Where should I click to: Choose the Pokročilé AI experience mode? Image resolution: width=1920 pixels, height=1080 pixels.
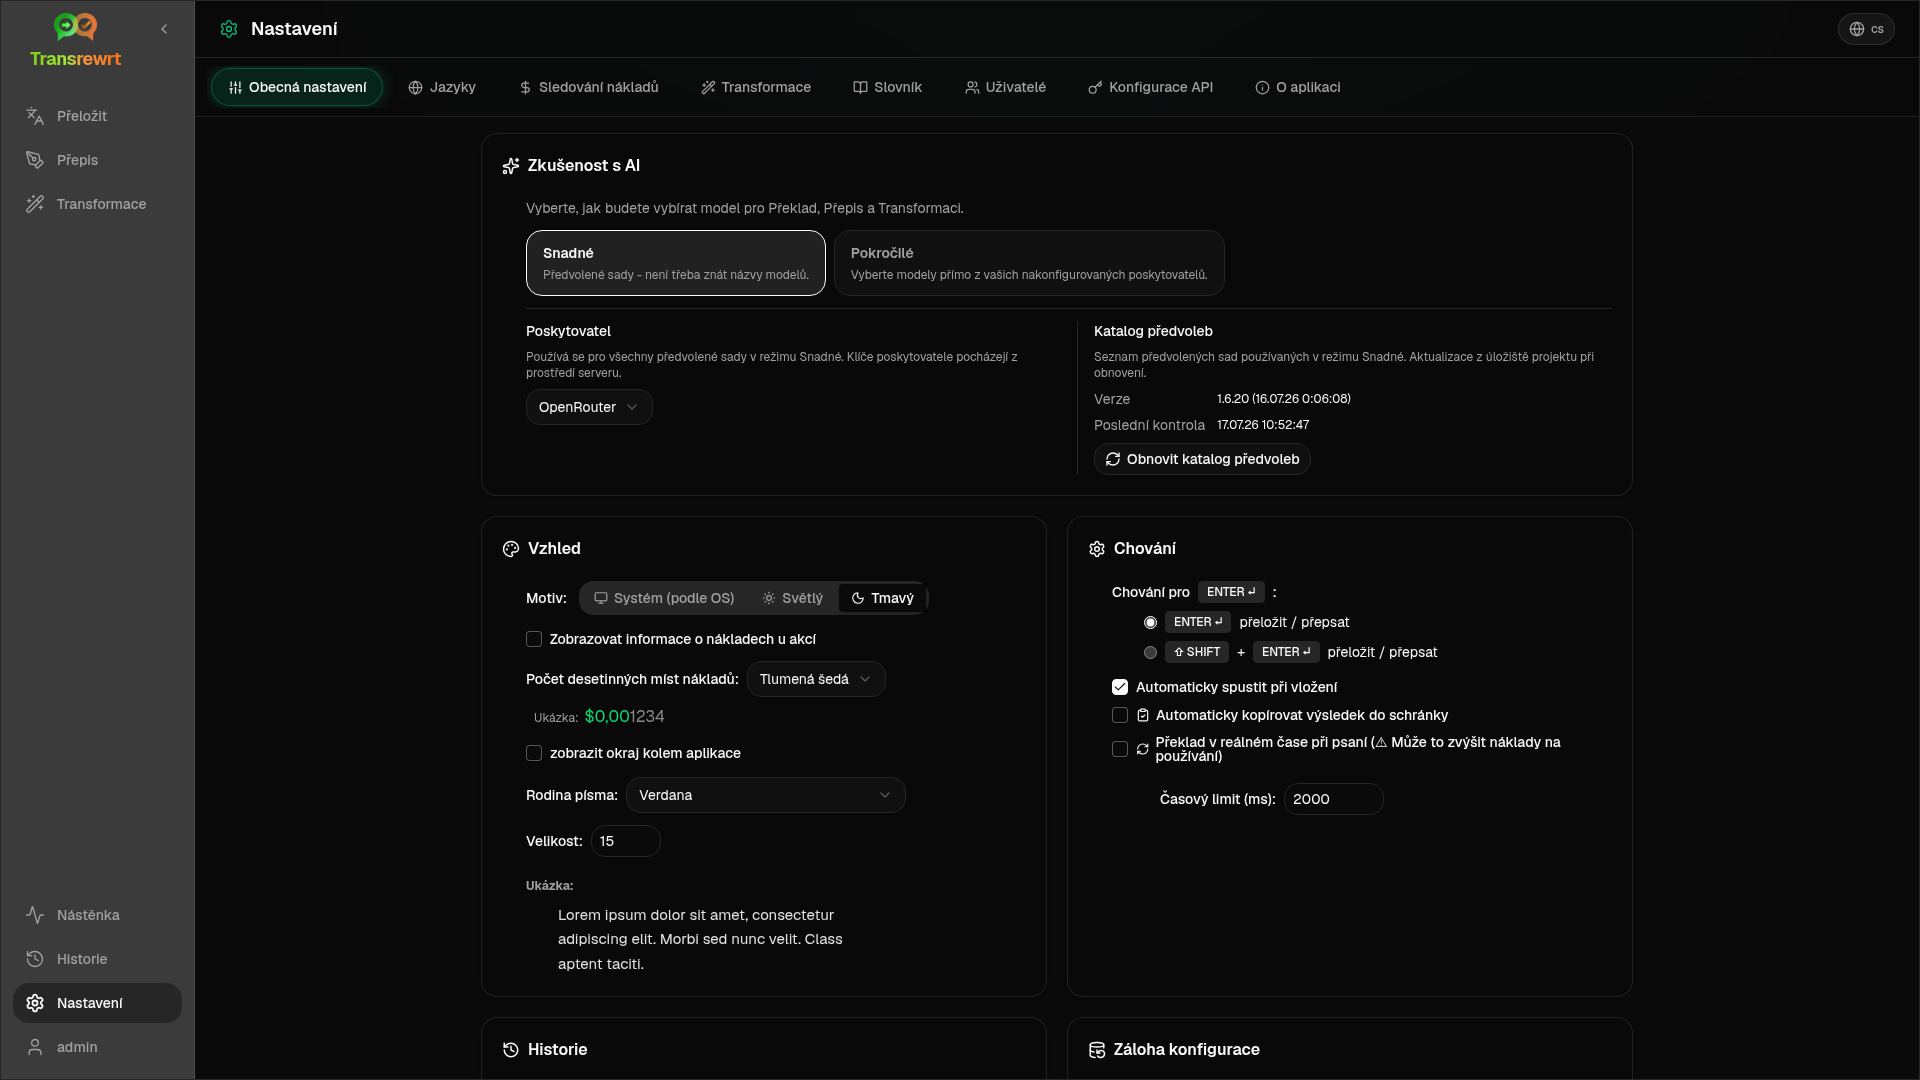click(x=1029, y=263)
